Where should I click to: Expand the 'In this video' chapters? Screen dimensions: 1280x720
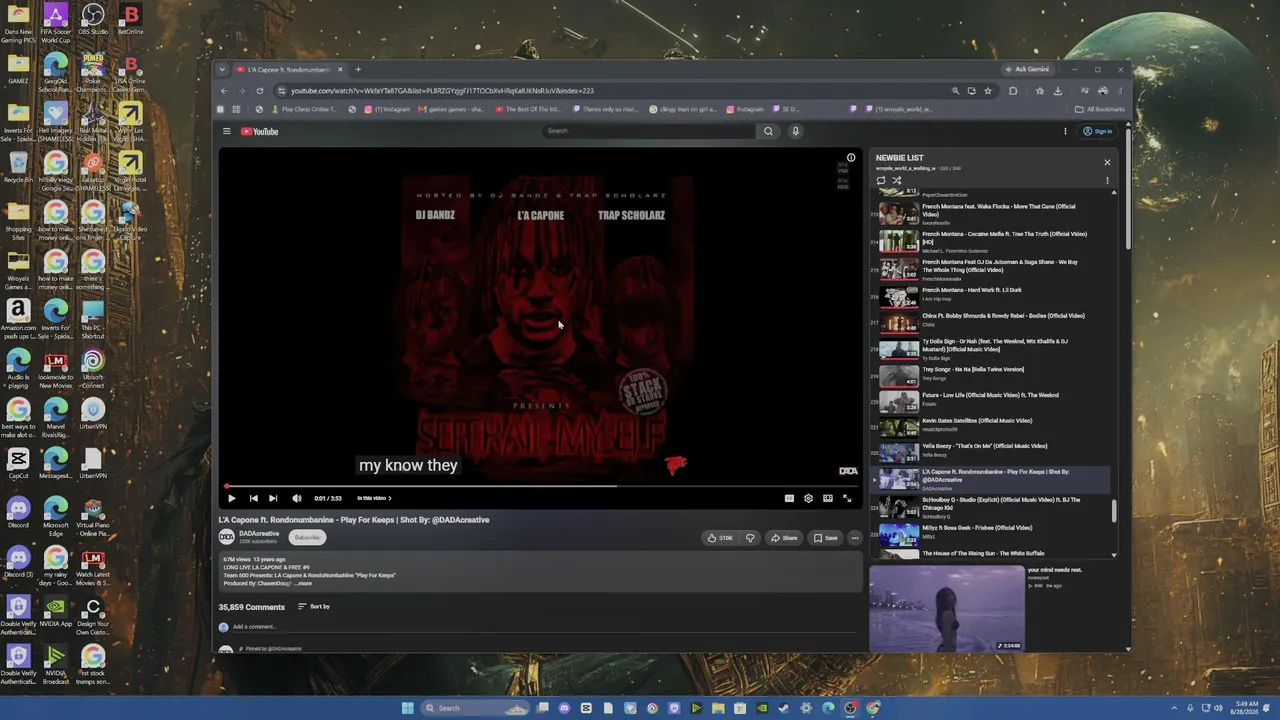(374, 498)
